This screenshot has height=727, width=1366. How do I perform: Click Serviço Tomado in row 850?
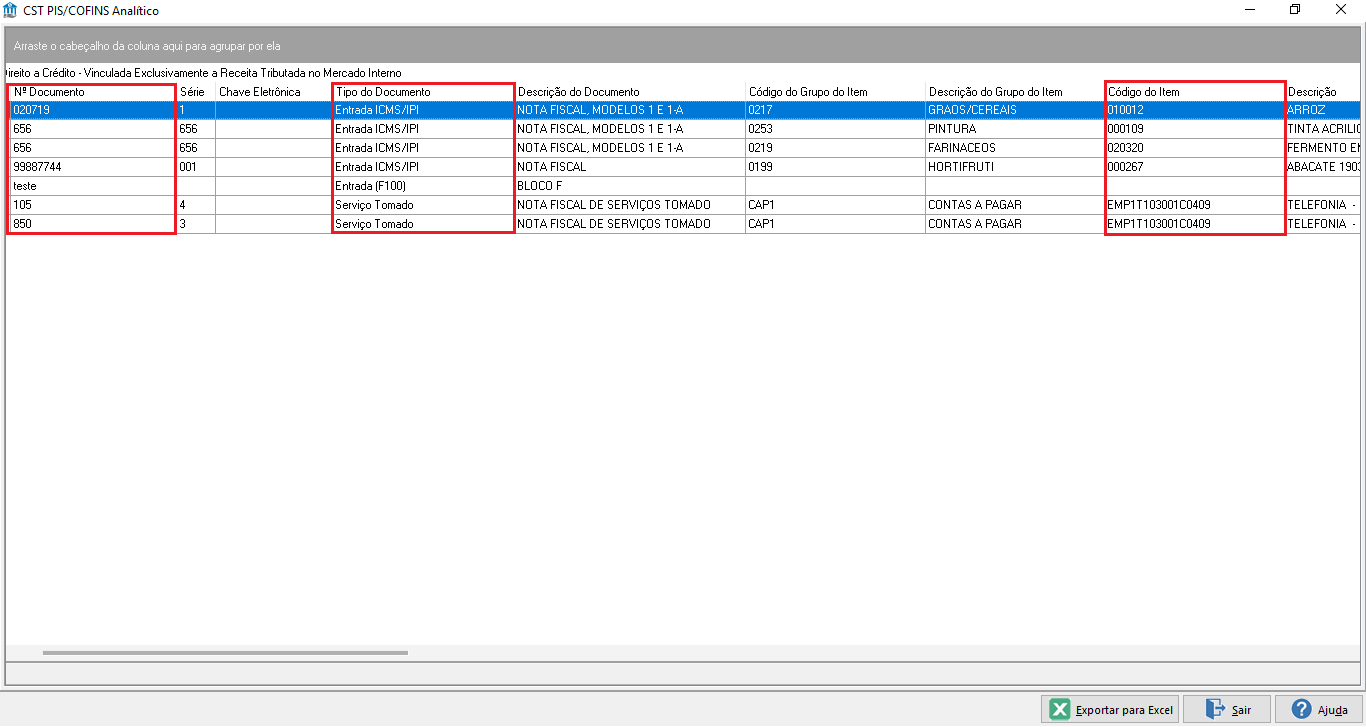click(x=423, y=224)
